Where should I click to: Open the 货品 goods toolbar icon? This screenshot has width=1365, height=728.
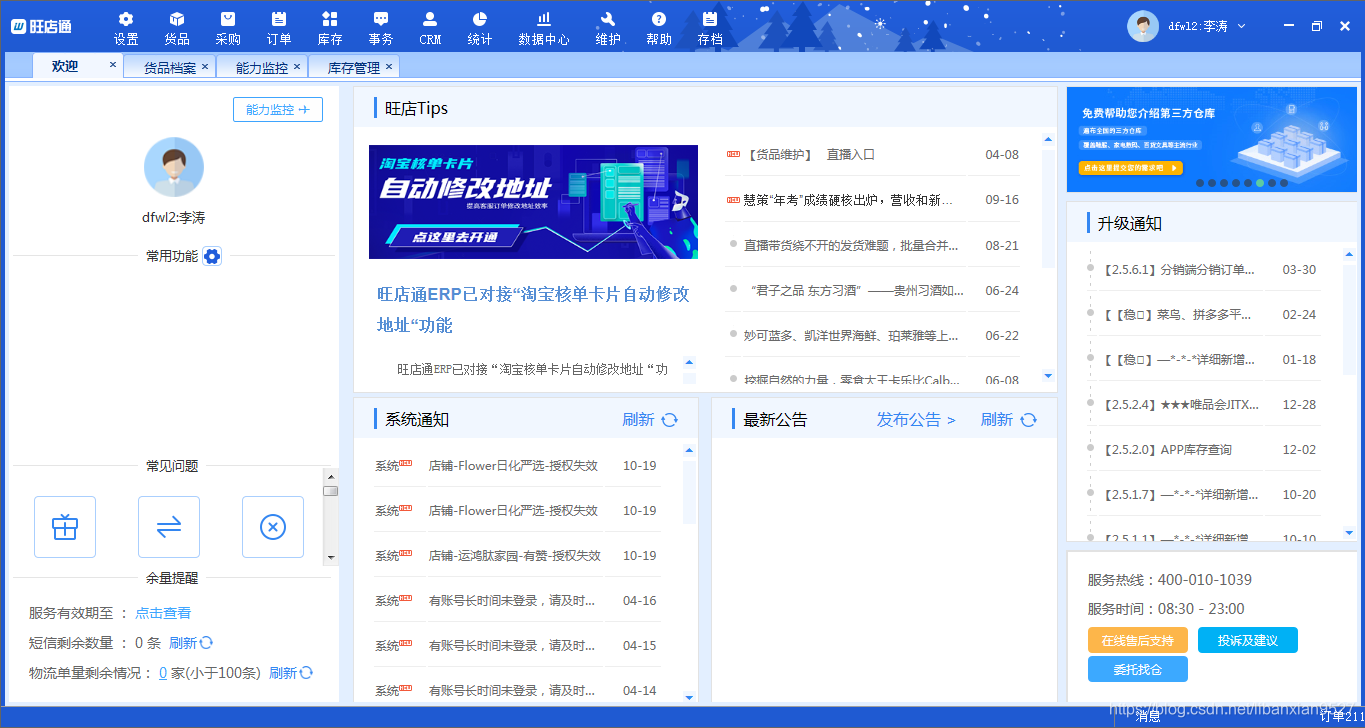point(177,29)
